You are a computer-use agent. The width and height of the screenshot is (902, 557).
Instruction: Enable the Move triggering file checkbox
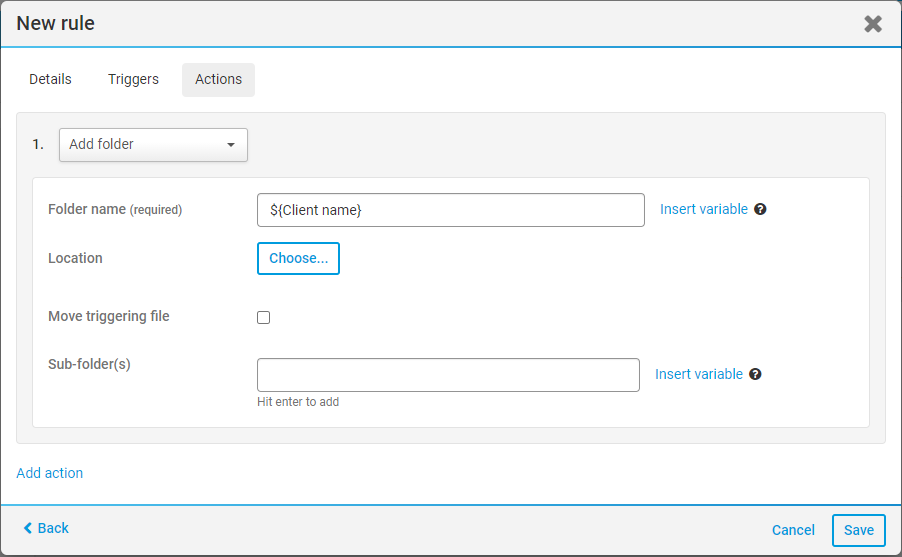[x=264, y=317]
